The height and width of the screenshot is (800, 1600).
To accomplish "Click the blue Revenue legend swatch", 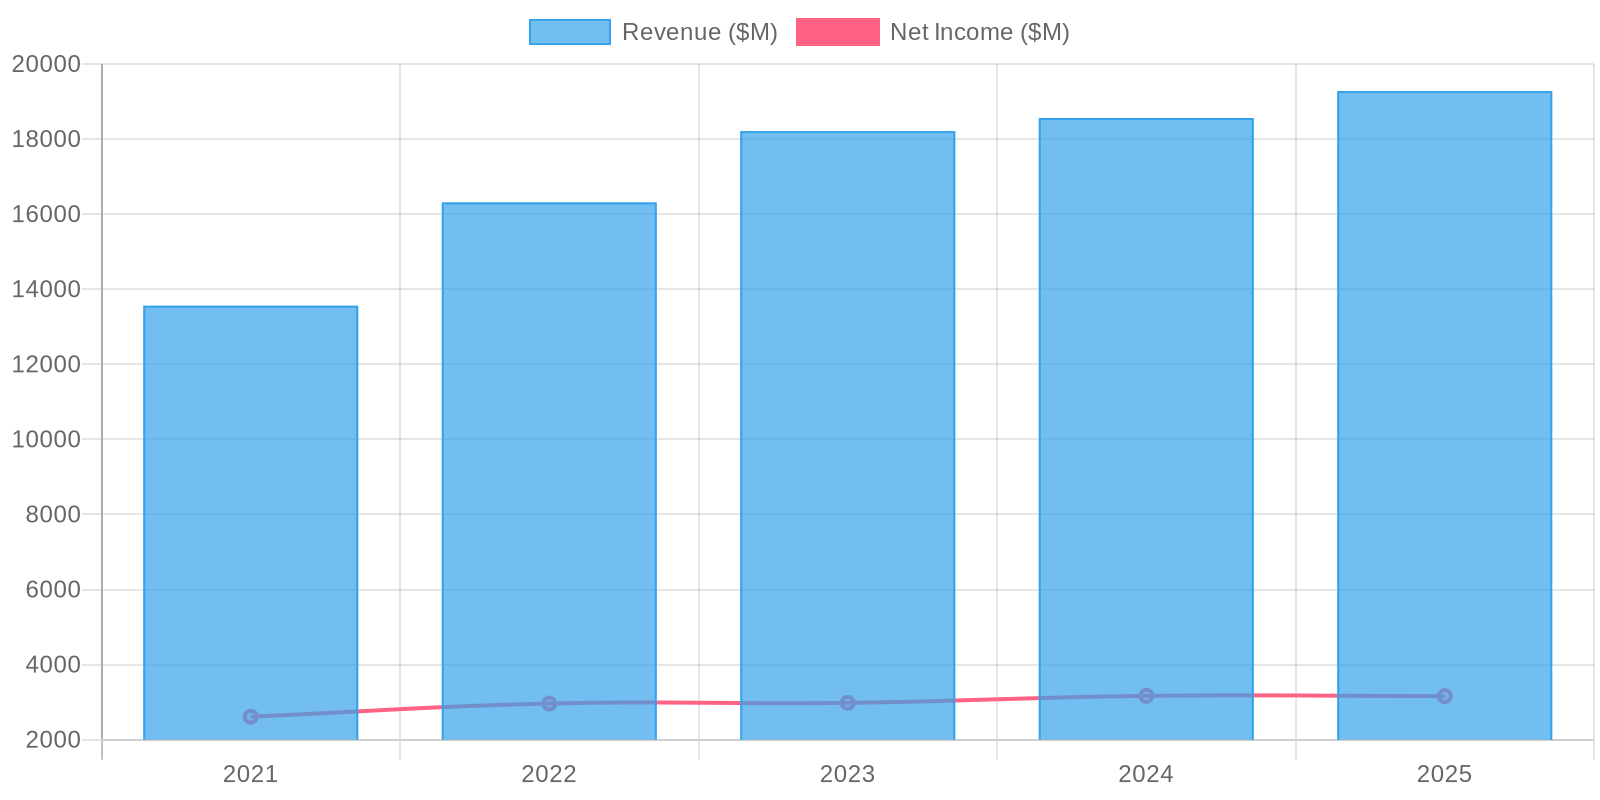I will [569, 32].
